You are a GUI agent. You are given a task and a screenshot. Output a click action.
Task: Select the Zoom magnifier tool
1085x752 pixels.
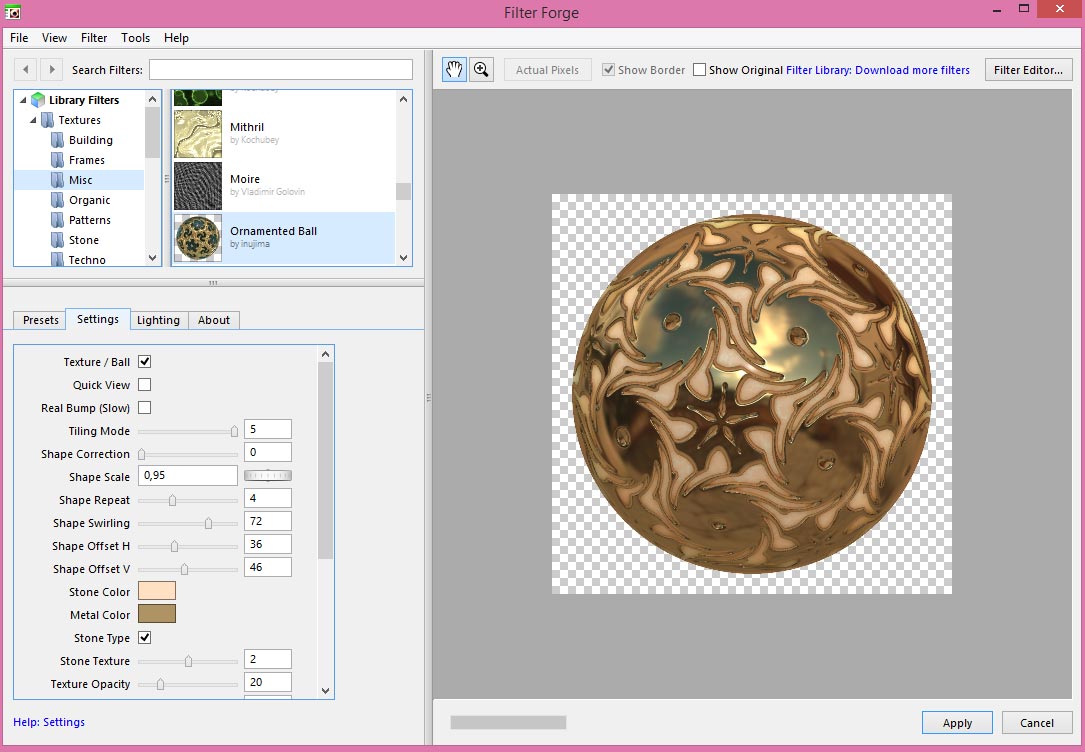tap(481, 70)
